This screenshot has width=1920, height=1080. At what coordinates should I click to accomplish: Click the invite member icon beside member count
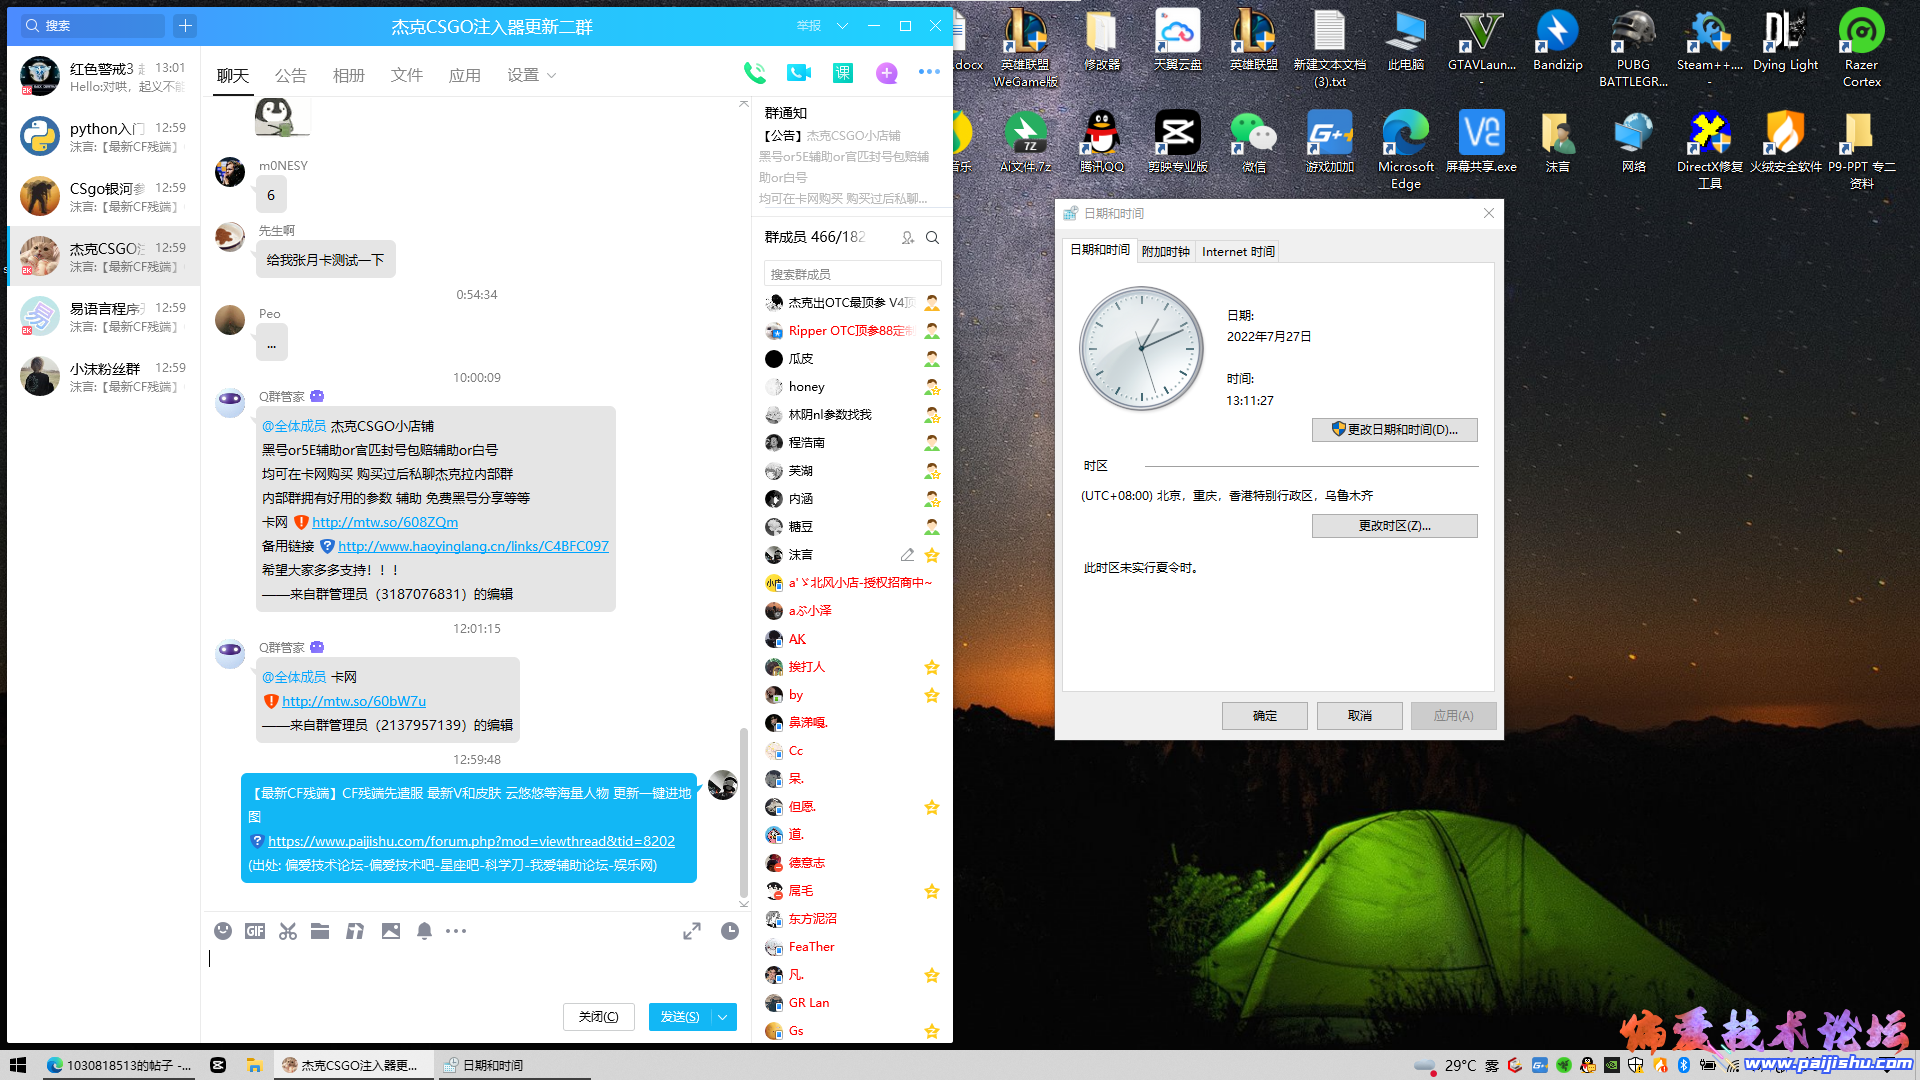(907, 238)
